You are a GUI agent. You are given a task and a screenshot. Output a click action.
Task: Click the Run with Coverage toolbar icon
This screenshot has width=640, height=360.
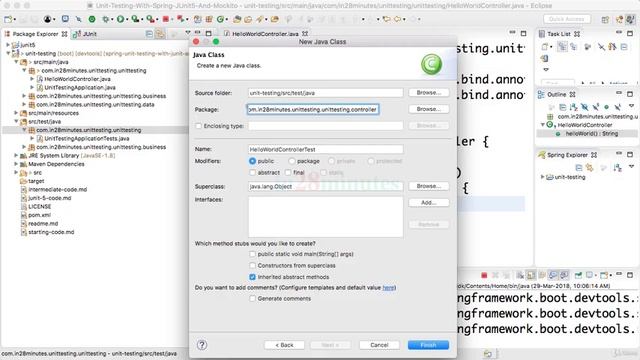pos(135,19)
